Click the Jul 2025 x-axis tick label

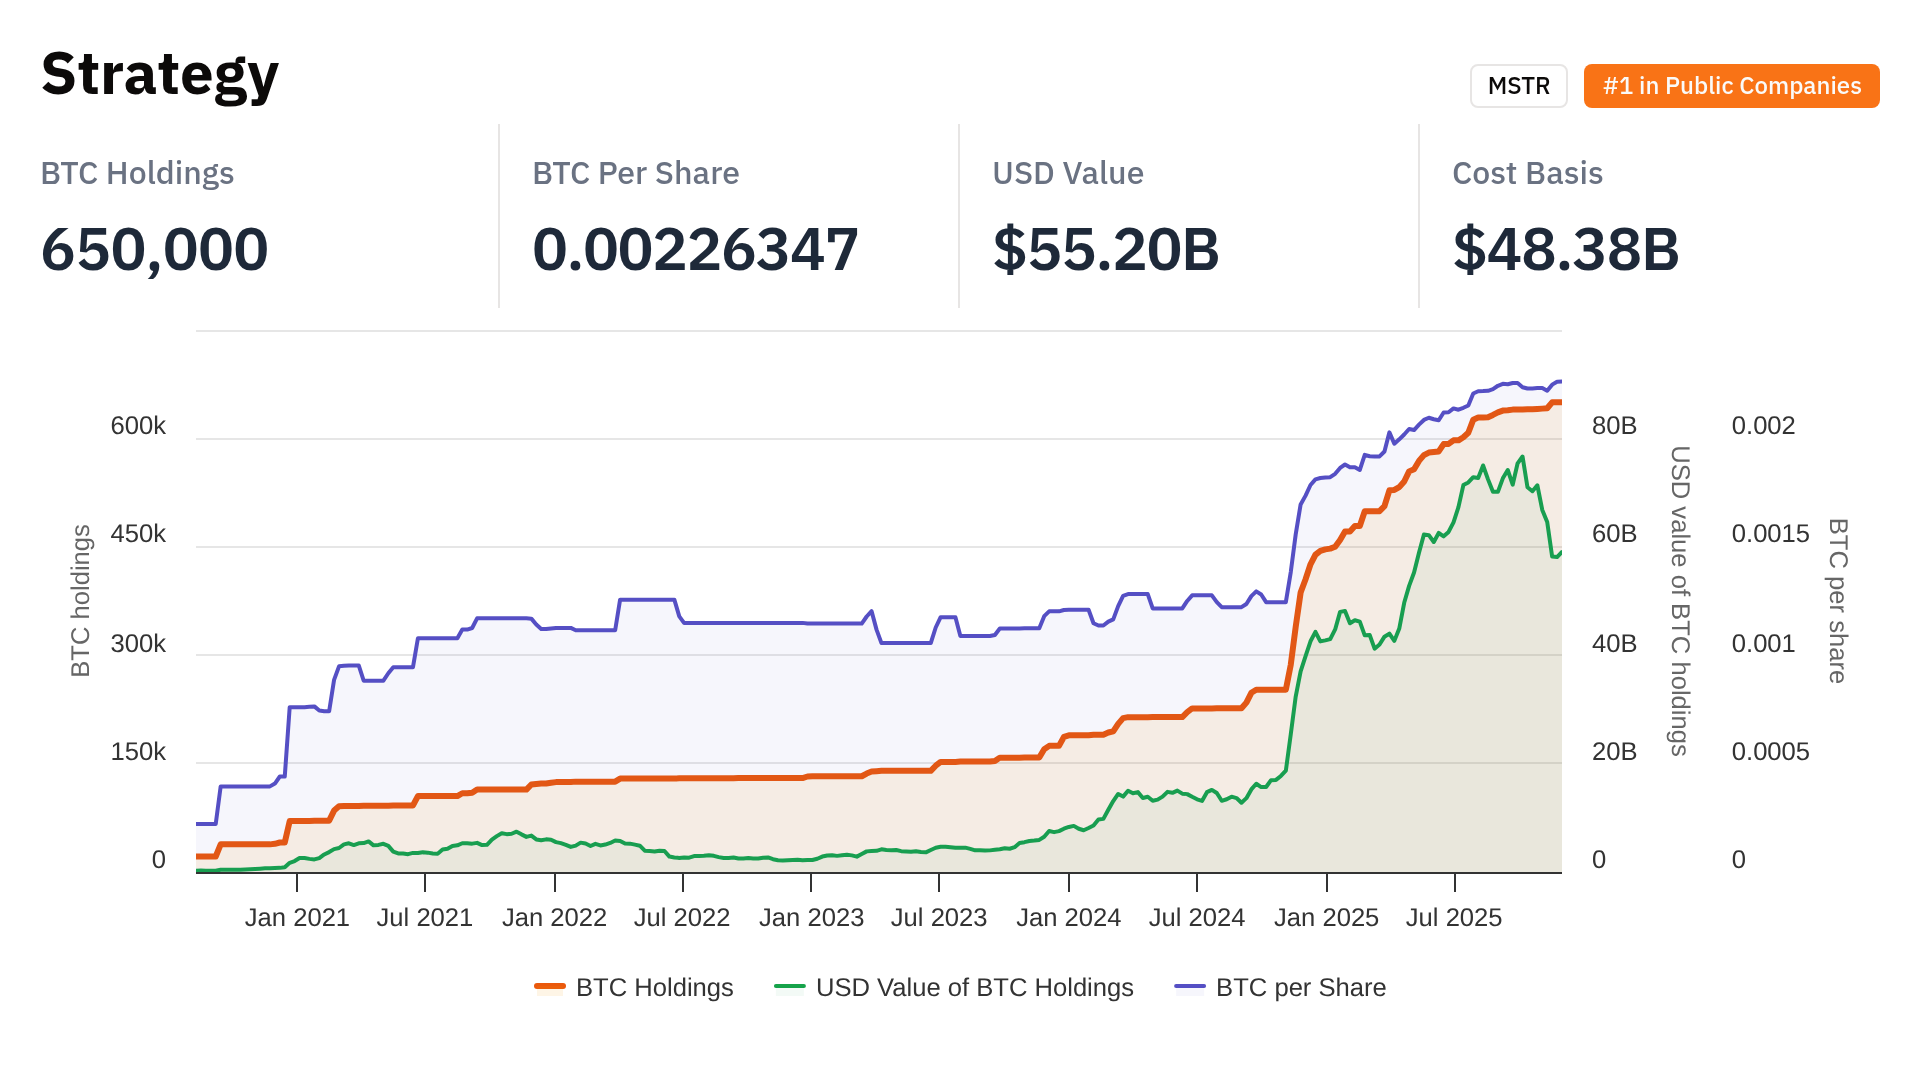click(x=1453, y=917)
